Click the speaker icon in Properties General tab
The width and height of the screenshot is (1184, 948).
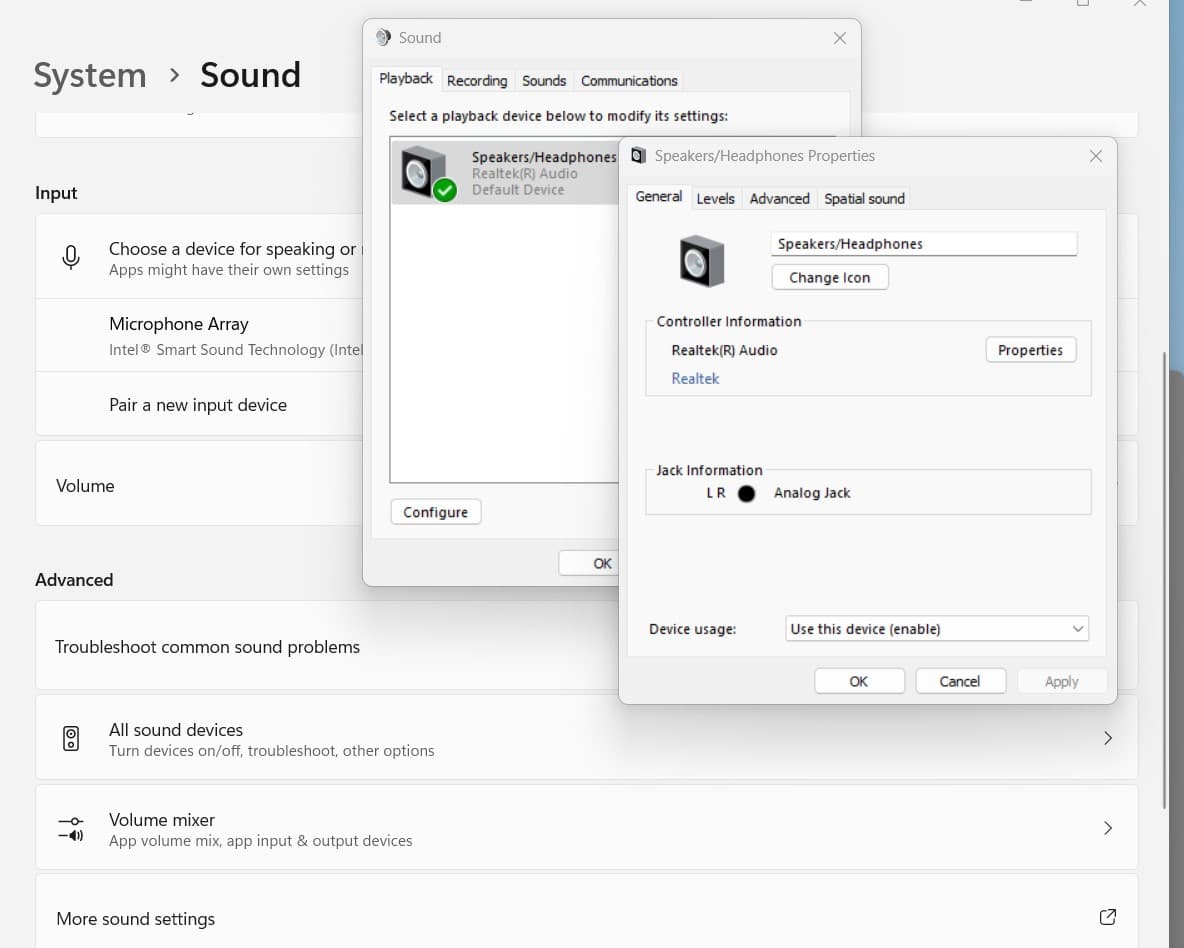point(701,262)
